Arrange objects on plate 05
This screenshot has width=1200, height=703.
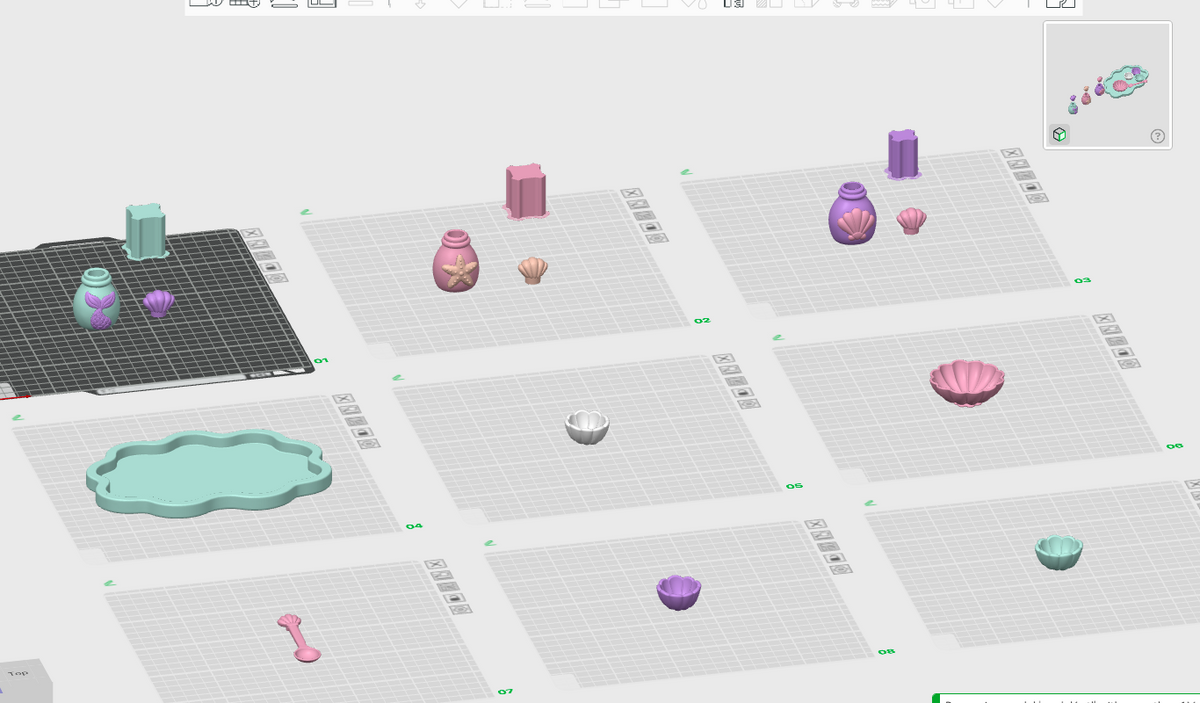point(737,381)
